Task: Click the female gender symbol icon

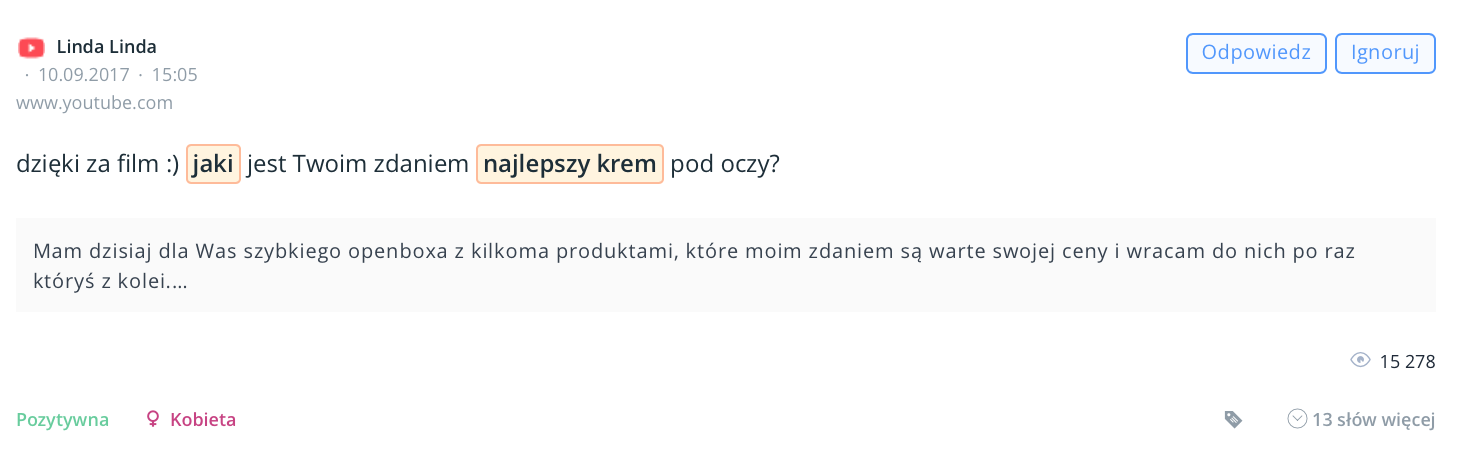Action: (x=153, y=420)
